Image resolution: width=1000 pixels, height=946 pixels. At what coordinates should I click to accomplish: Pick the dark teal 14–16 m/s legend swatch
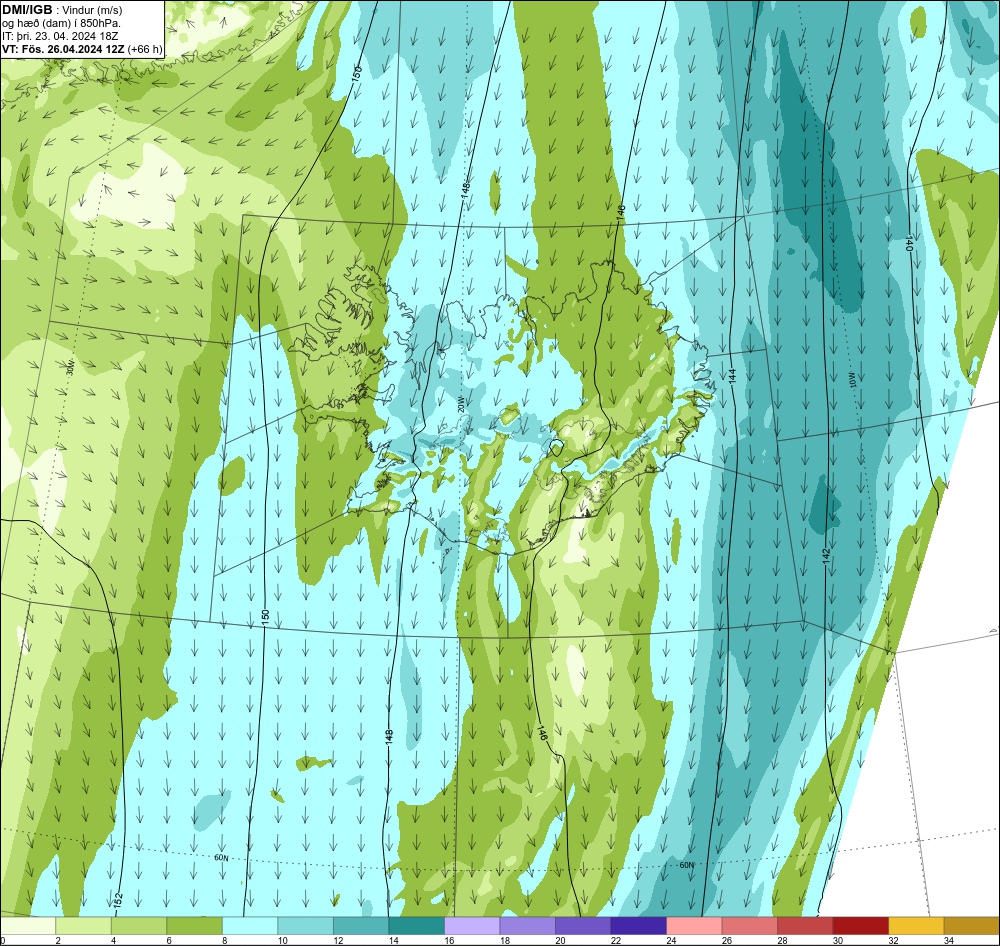tap(416, 926)
